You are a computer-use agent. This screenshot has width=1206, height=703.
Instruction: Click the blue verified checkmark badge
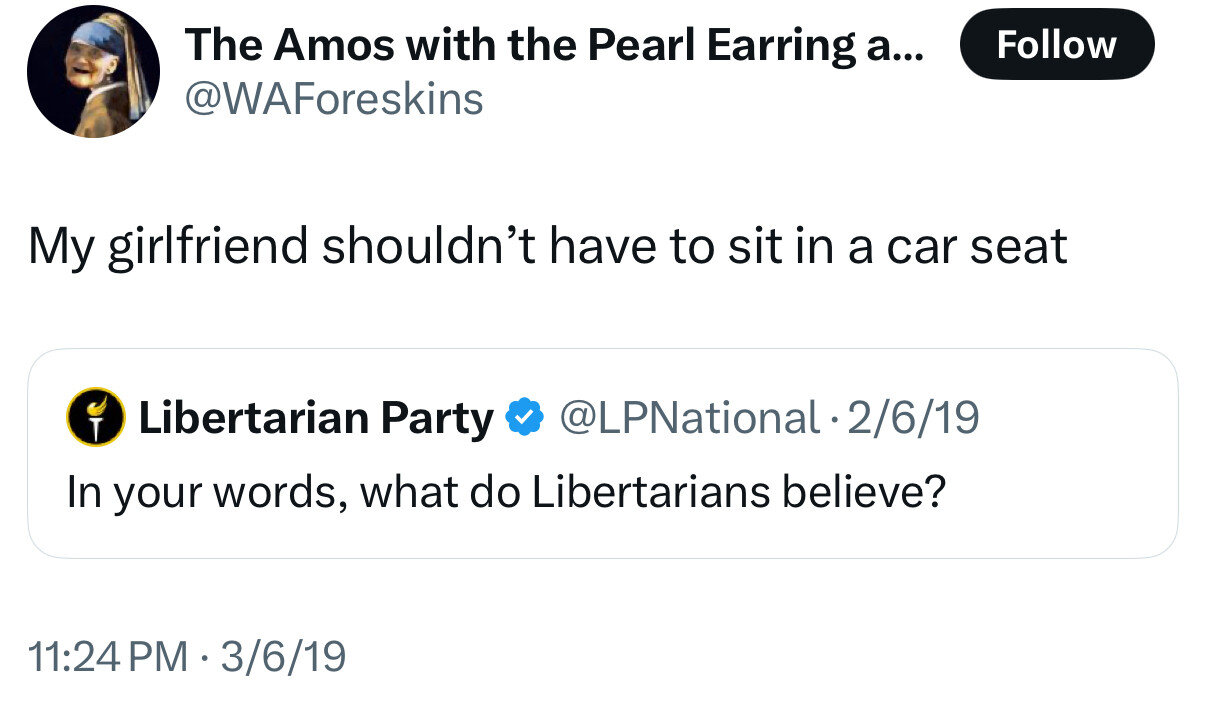pos(524,418)
